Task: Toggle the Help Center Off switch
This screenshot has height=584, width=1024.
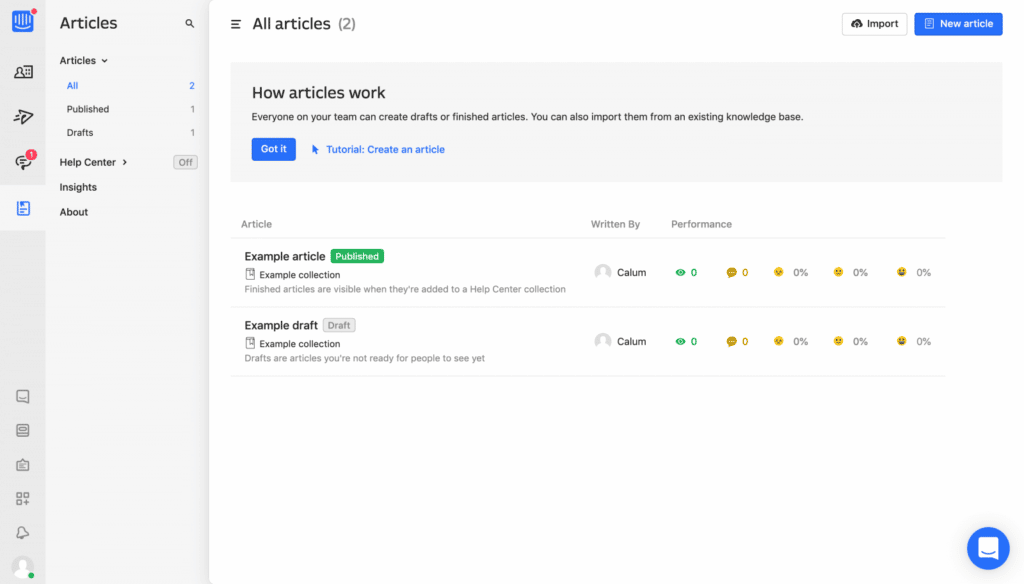Action: point(185,162)
